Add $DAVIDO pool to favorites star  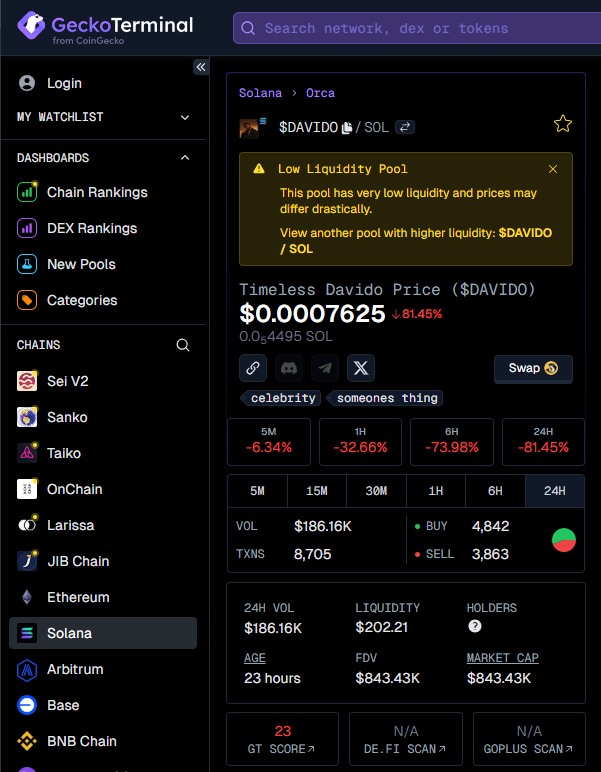click(563, 124)
